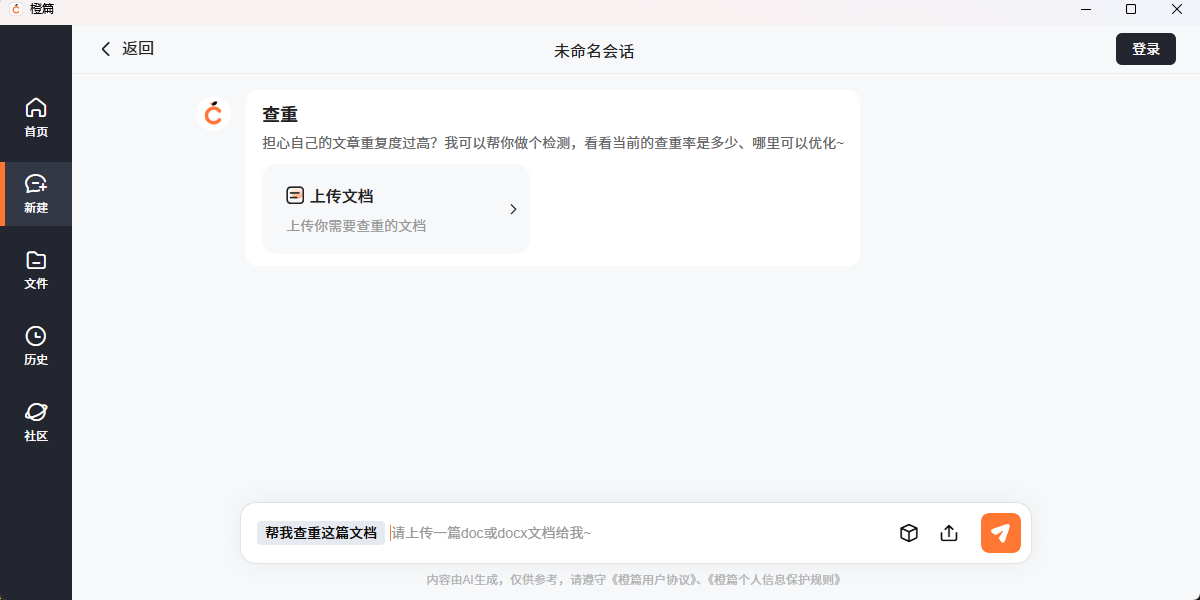Screen dimensions: 1200x600
Task: Open the 上传文档 upload document card
Action: coord(396,209)
